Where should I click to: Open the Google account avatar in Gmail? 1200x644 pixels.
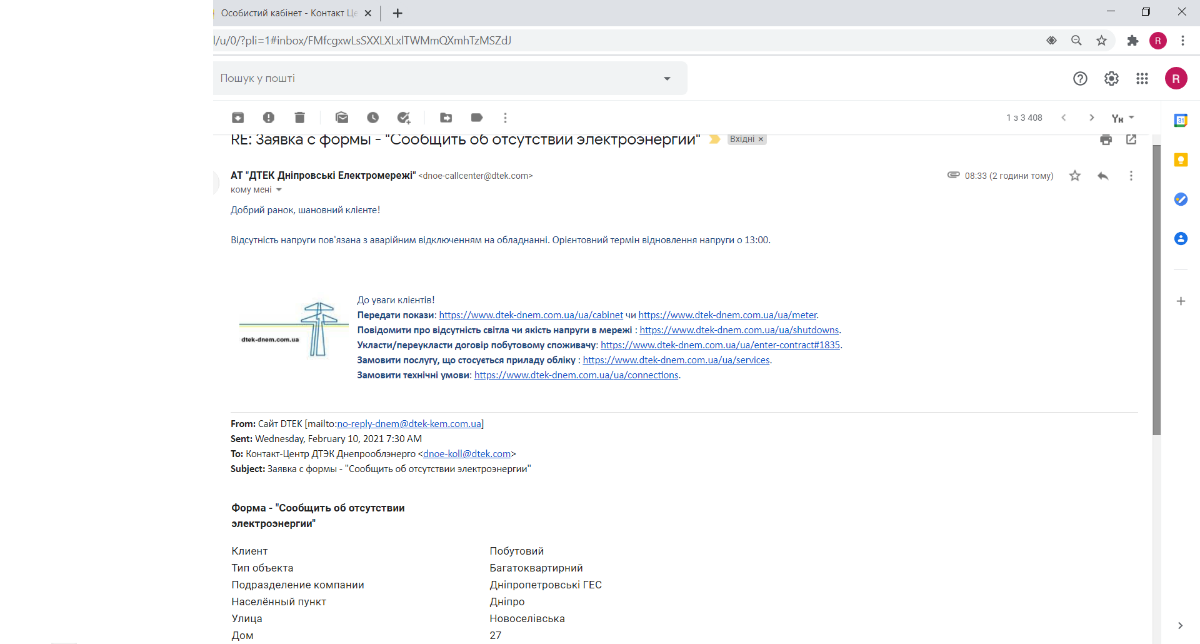pos(1176,78)
